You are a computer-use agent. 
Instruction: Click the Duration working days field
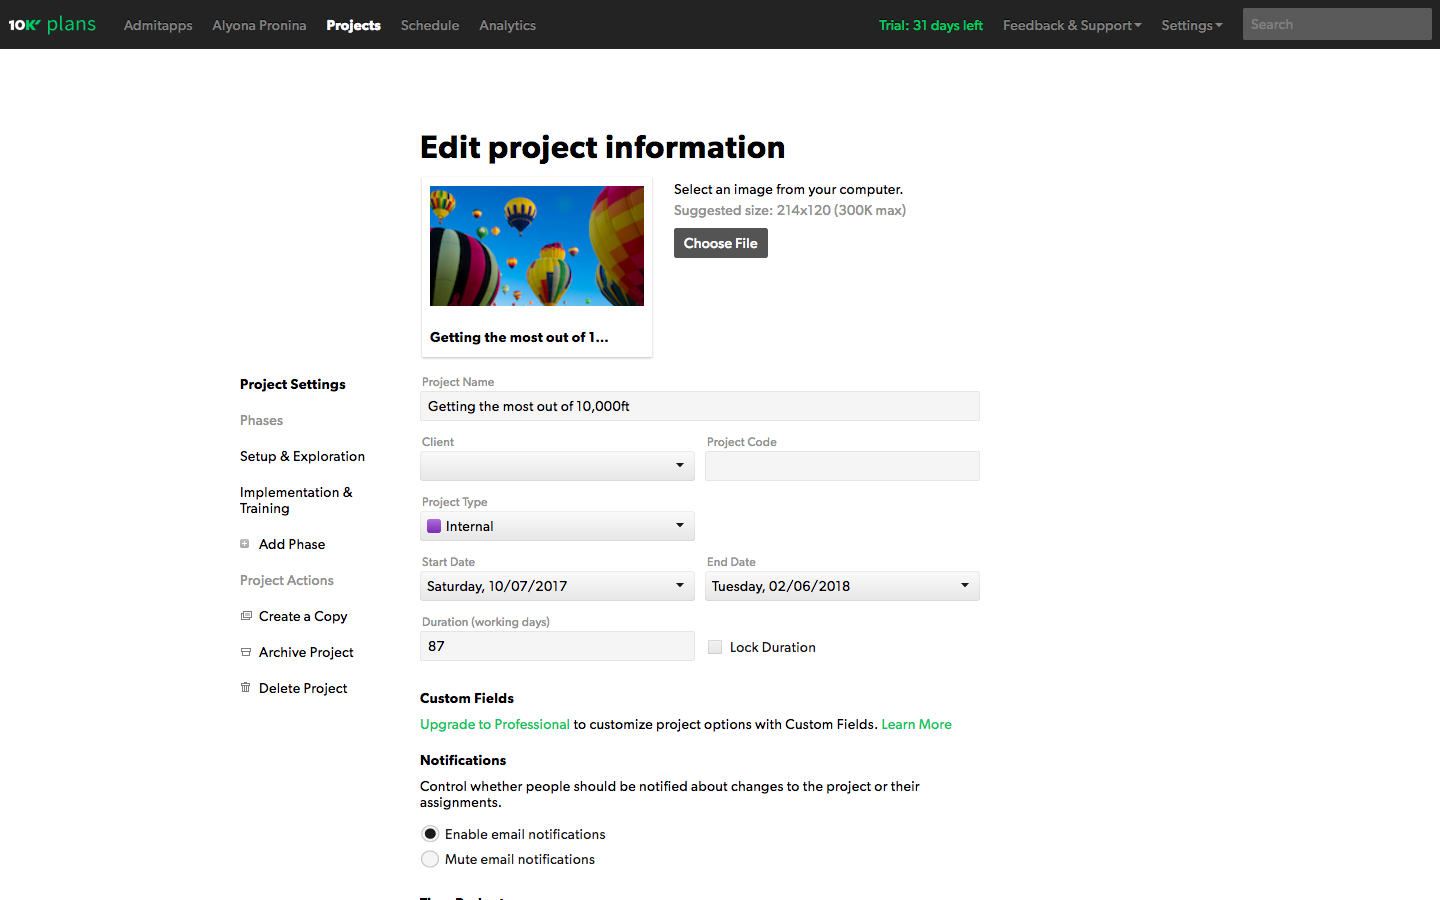click(557, 646)
